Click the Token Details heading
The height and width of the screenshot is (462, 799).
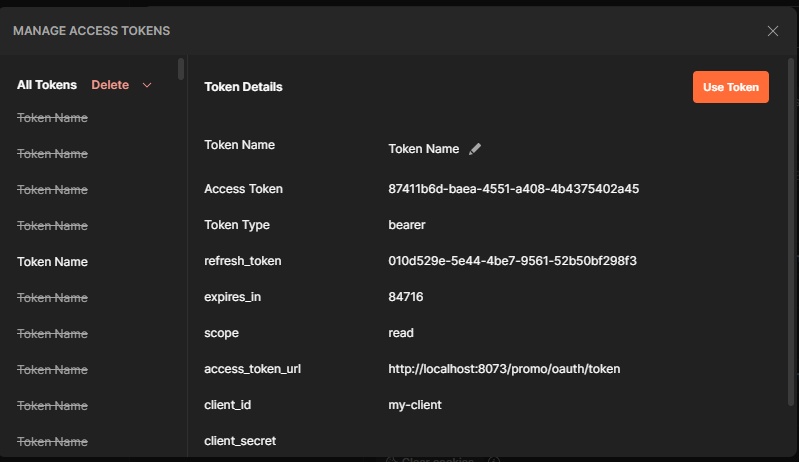click(243, 87)
